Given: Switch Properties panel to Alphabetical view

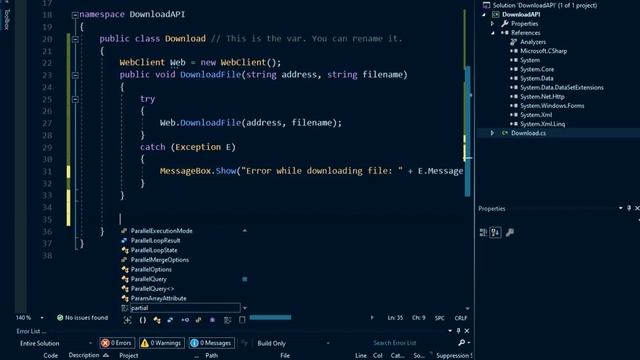Looking at the screenshot, I should click(496, 233).
